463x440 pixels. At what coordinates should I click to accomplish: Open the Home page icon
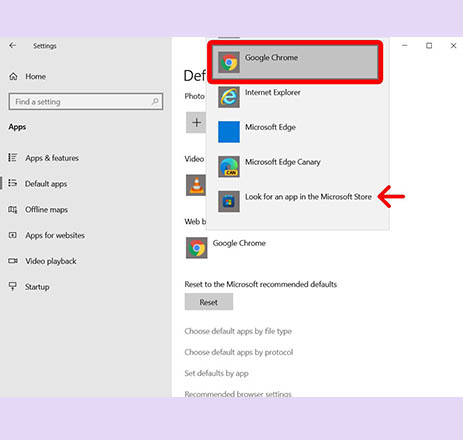[13, 76]
